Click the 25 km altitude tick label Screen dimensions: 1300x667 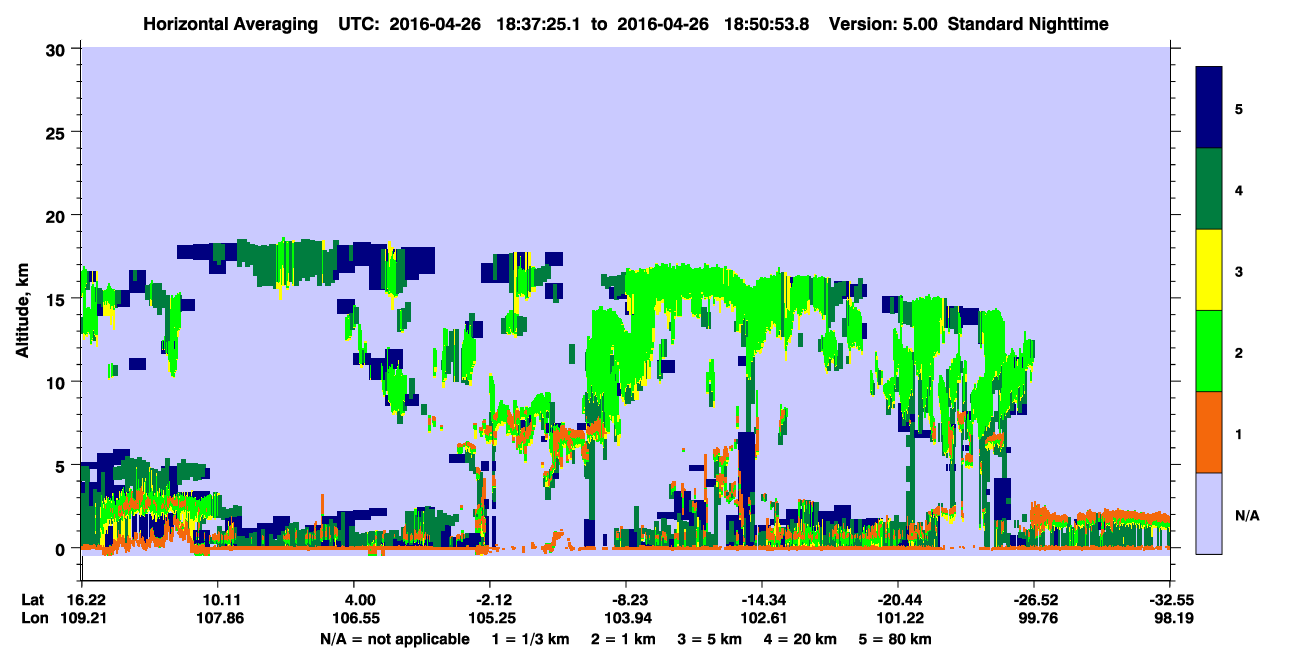[57, 132]
